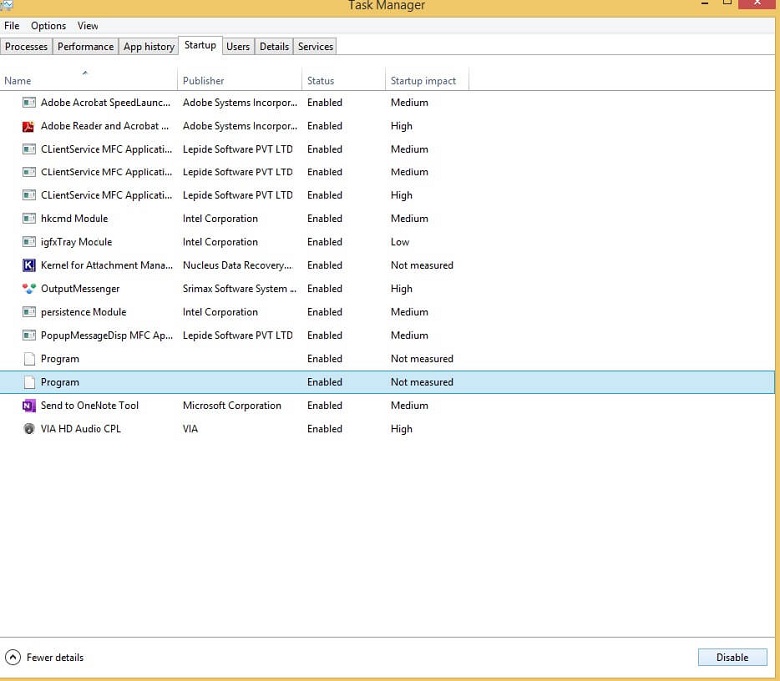The height and width of the screenshot is (681, 780).
Task: Click Enabled status for VIA HD Audio CPL
Action: (325, 429)
